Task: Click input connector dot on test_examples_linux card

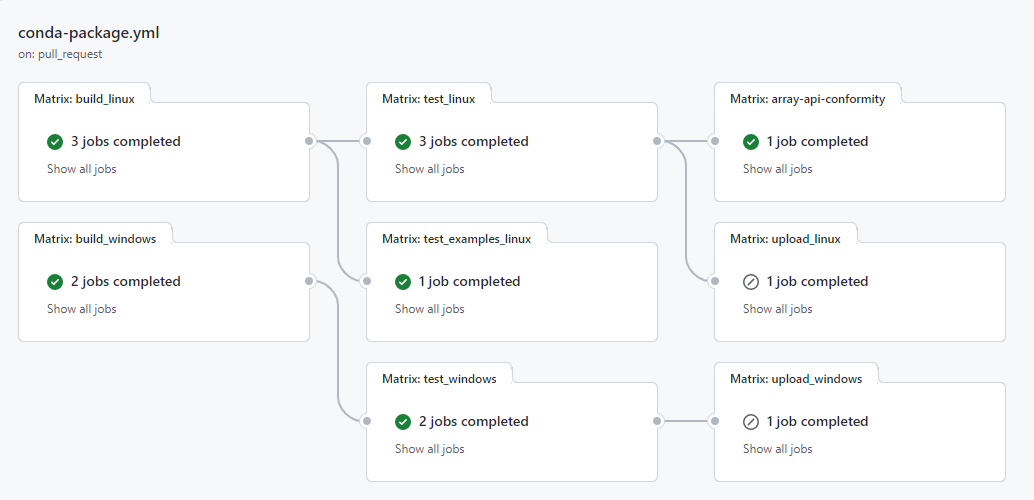Action: pos(367,281)
